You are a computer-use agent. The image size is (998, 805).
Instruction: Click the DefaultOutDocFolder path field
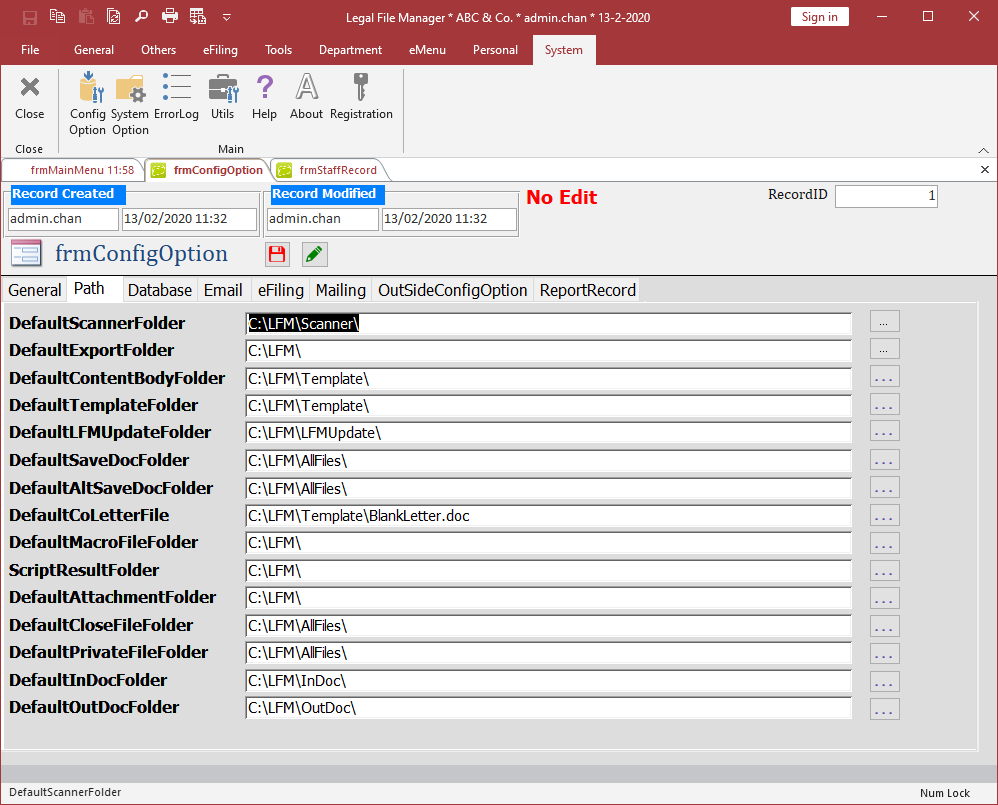pyautogui.click(x=549, y=708)
